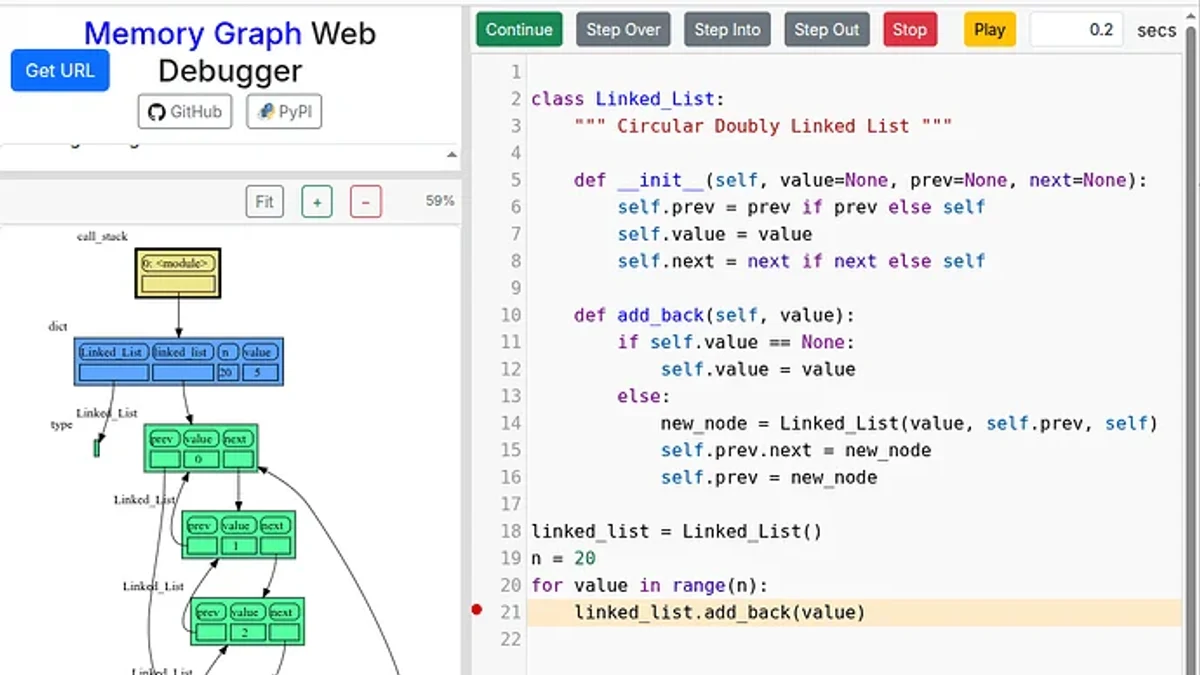This screenshot has height=675, width=1200.
Task: Click the Linked_List node with value 0
Action: 201,448
